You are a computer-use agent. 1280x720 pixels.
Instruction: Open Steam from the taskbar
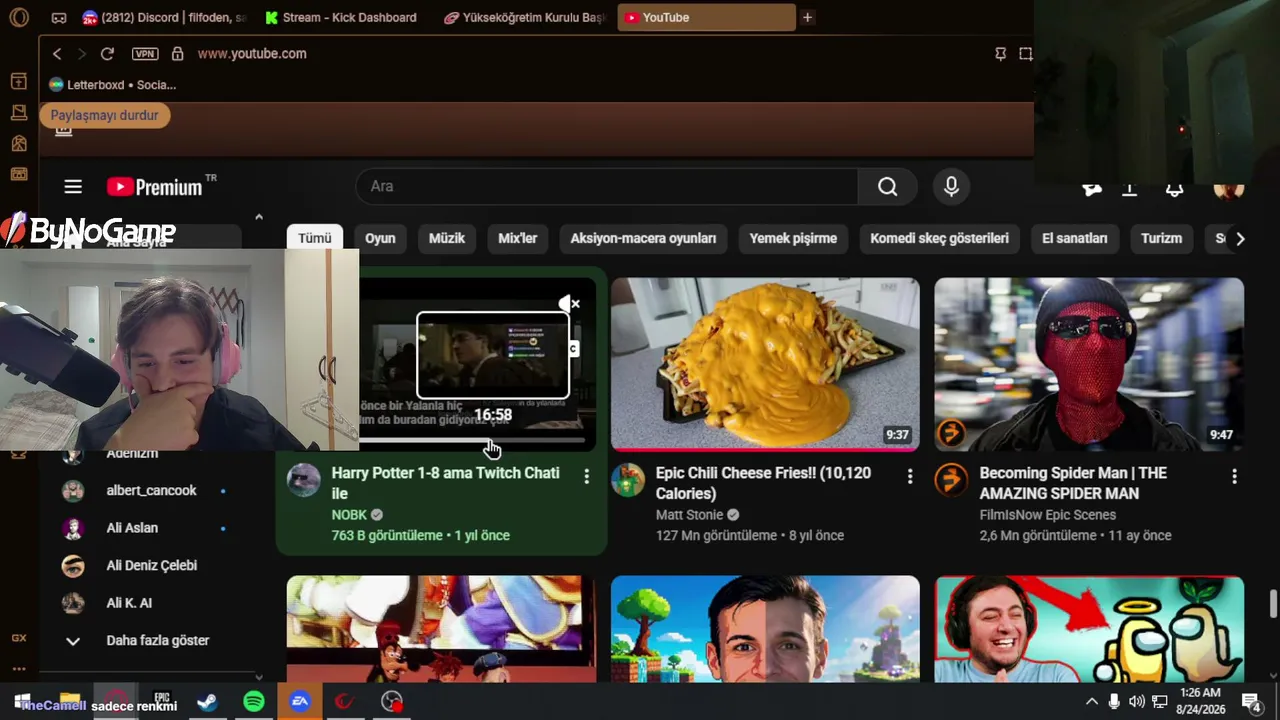tap(207, 702)
